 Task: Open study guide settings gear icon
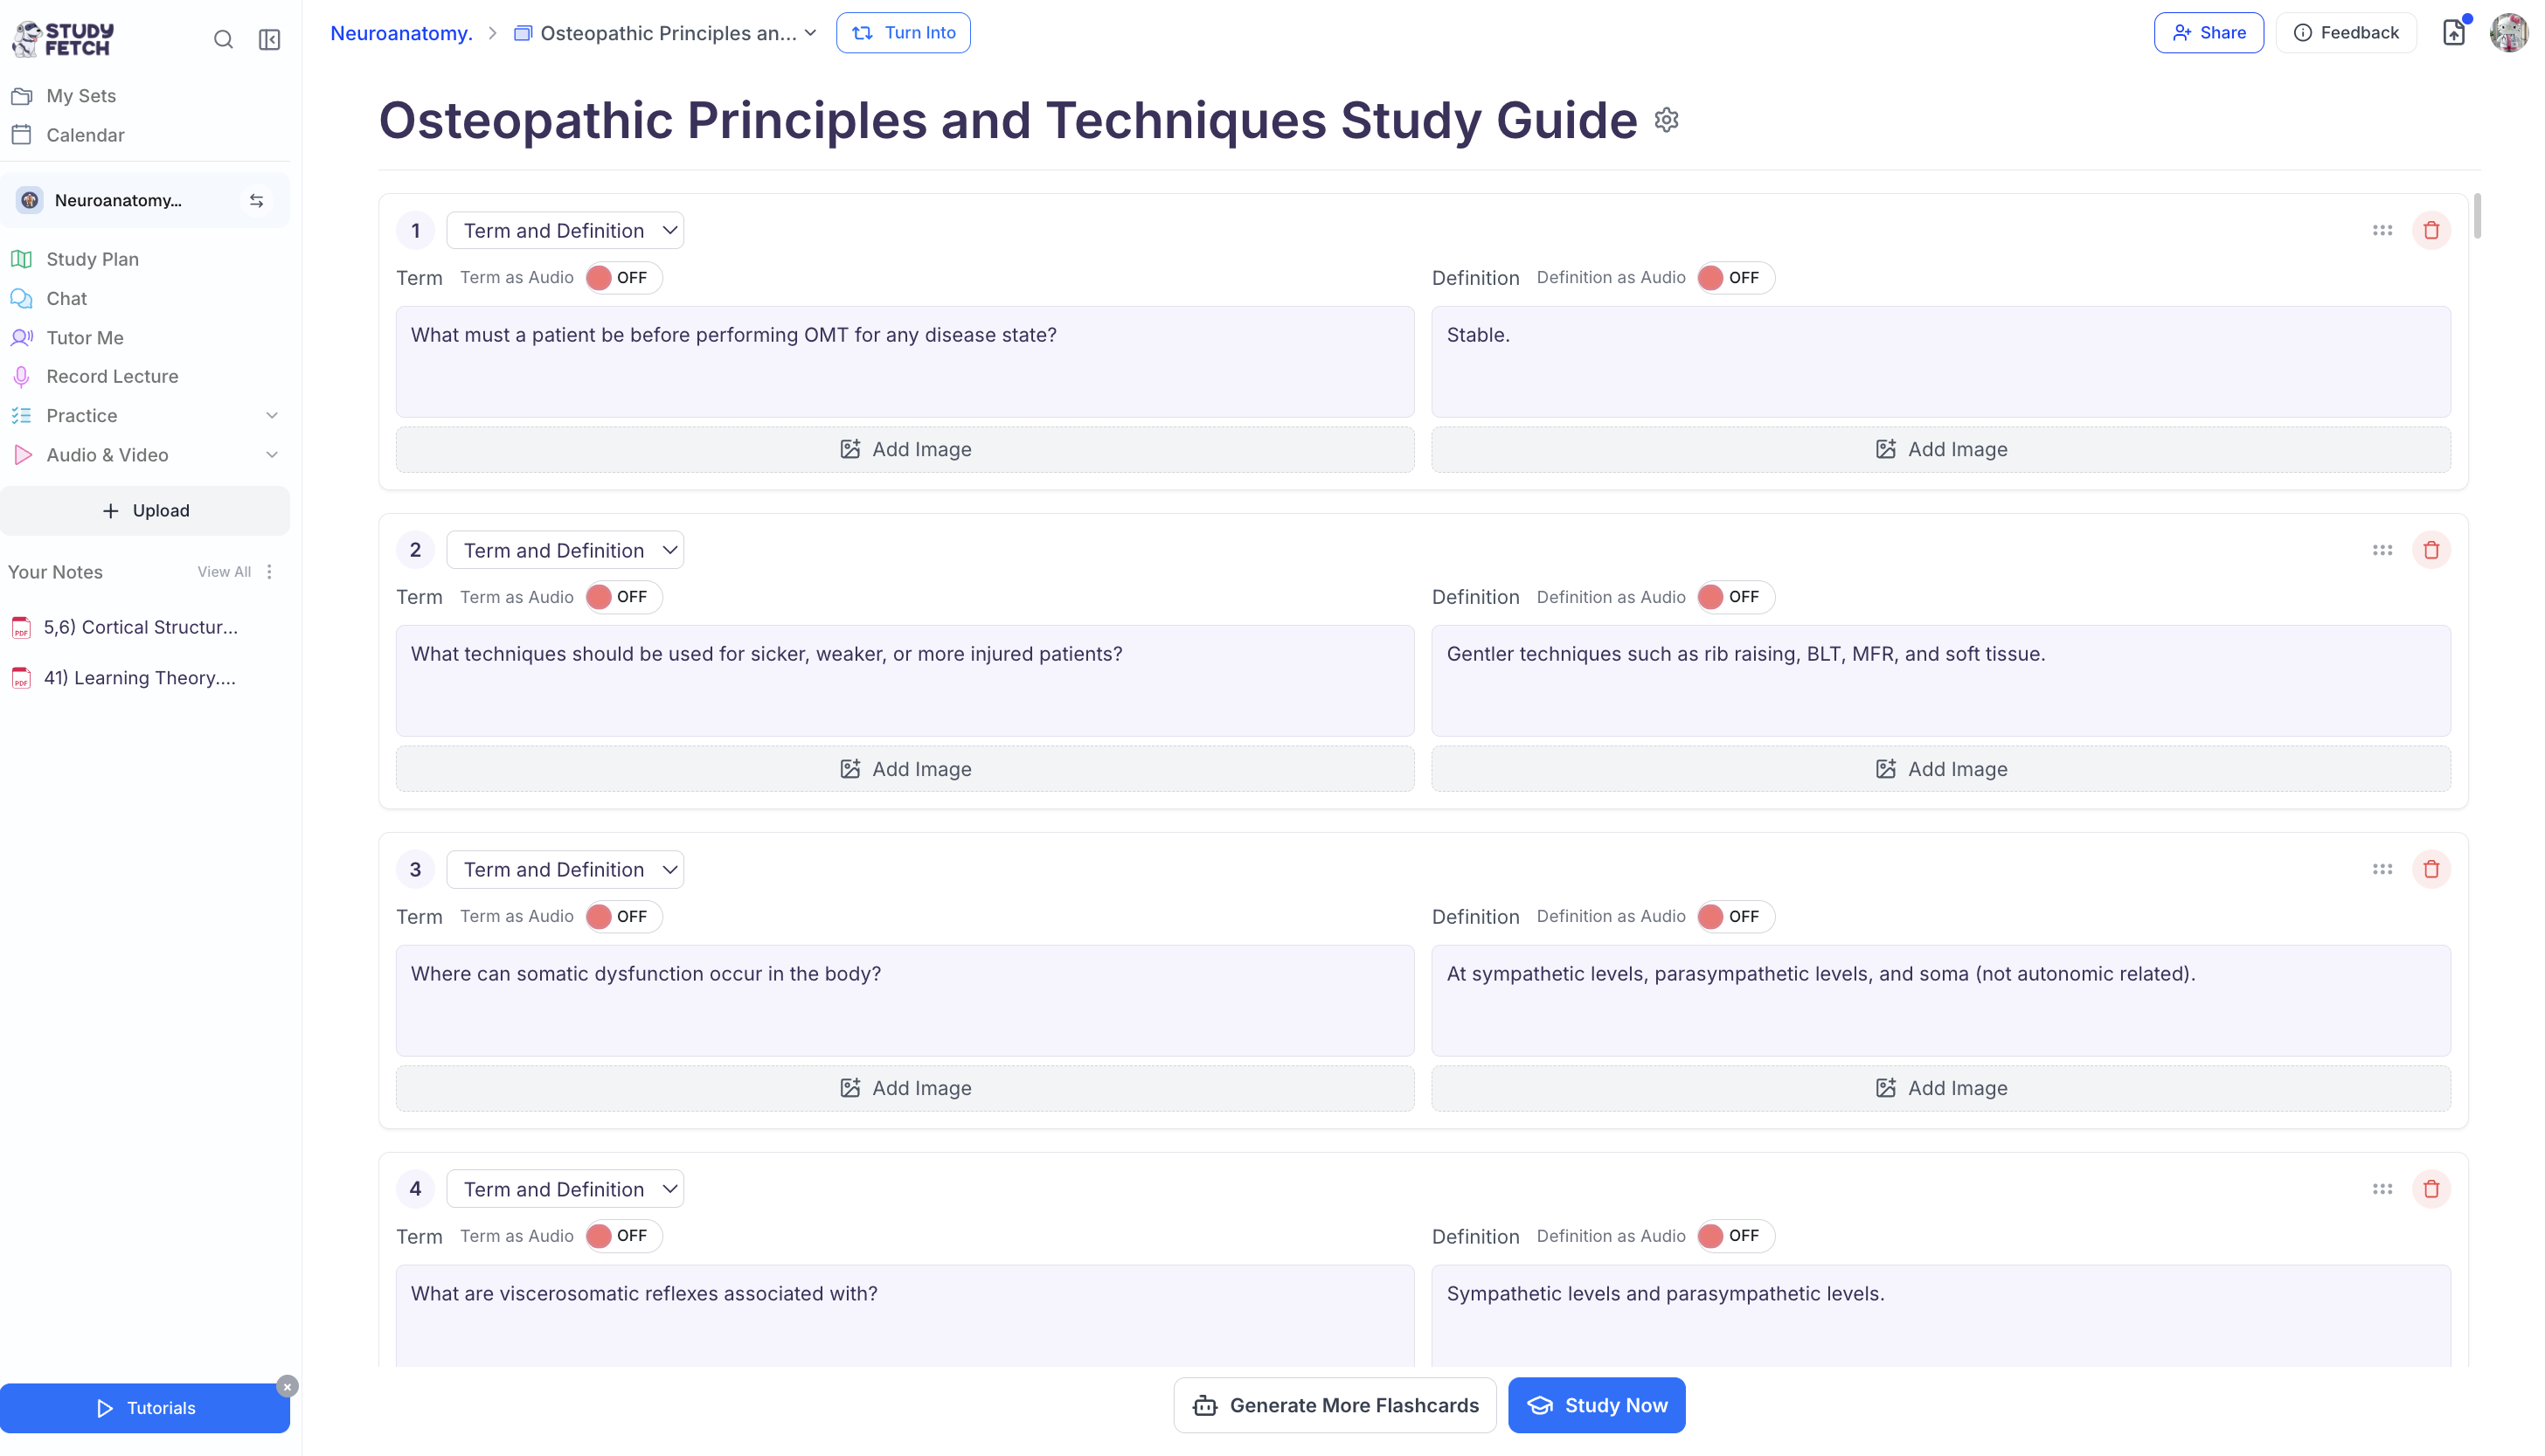[1666, 120]
